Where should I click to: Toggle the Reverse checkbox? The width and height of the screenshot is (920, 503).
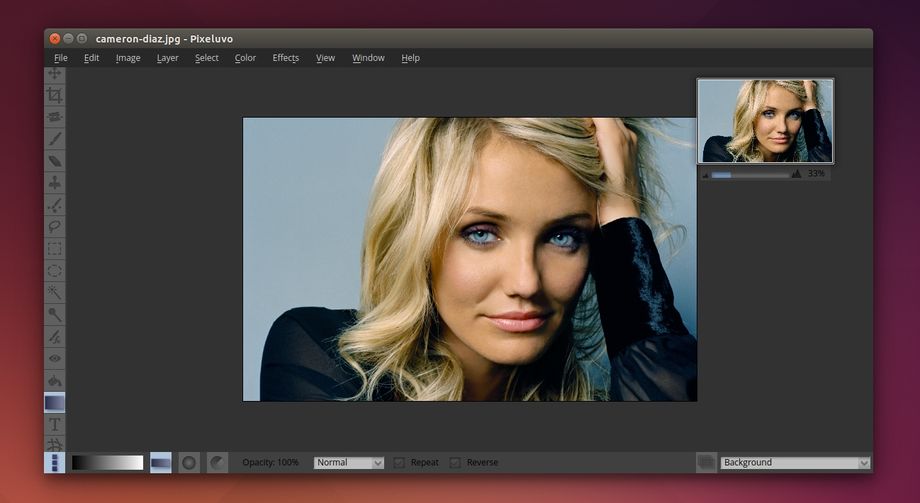click(456, 462)
